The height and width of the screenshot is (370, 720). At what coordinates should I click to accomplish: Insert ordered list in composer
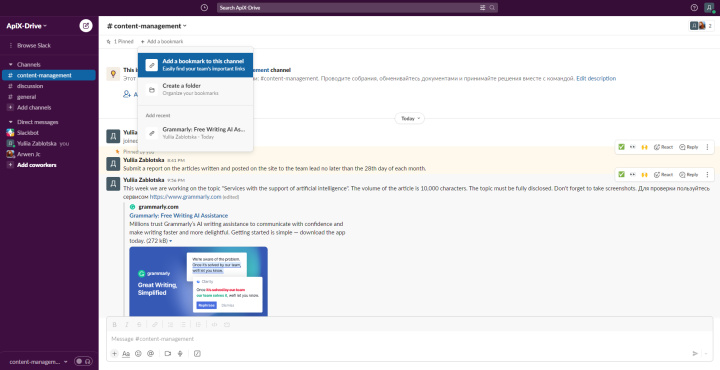pyautogui.click(x=170, y=325)
